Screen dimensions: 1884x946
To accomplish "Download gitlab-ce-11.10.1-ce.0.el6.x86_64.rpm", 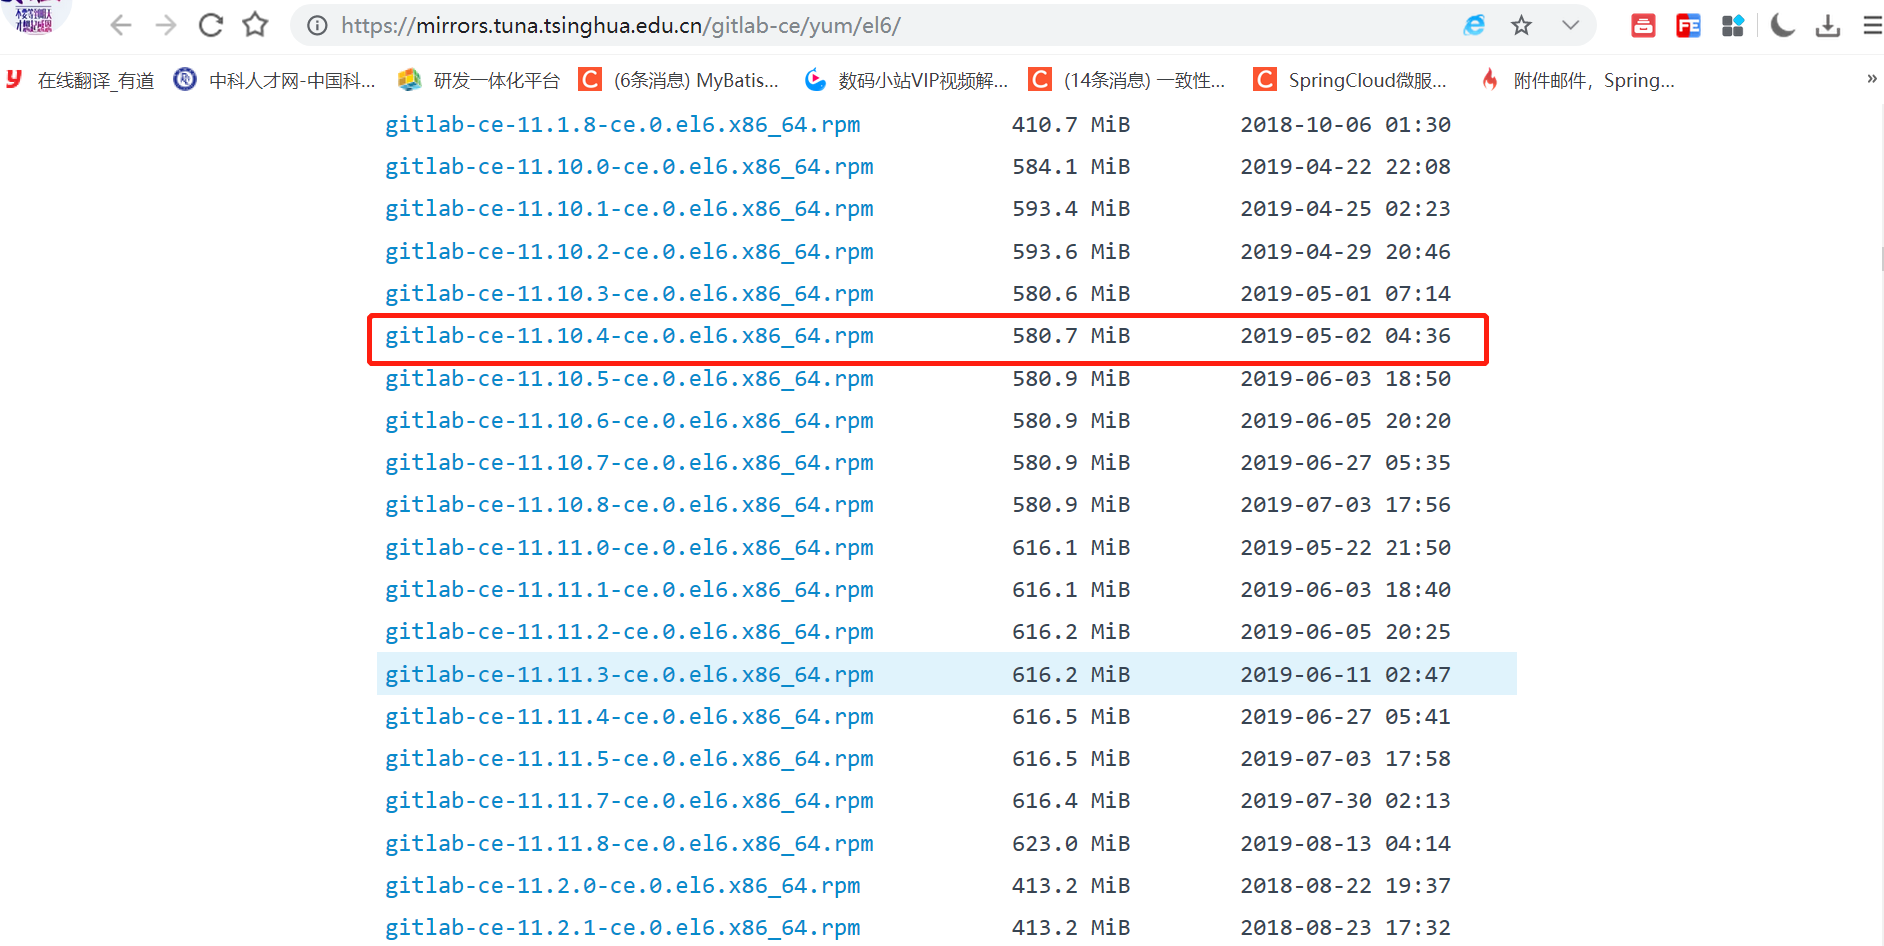I will point(629,209).
